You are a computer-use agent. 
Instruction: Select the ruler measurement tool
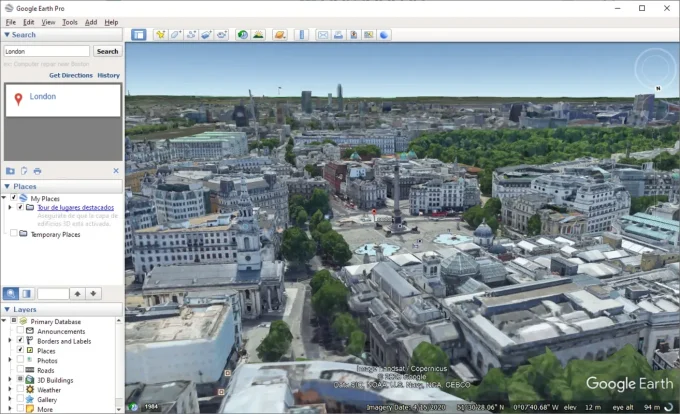tap(301, 35)
